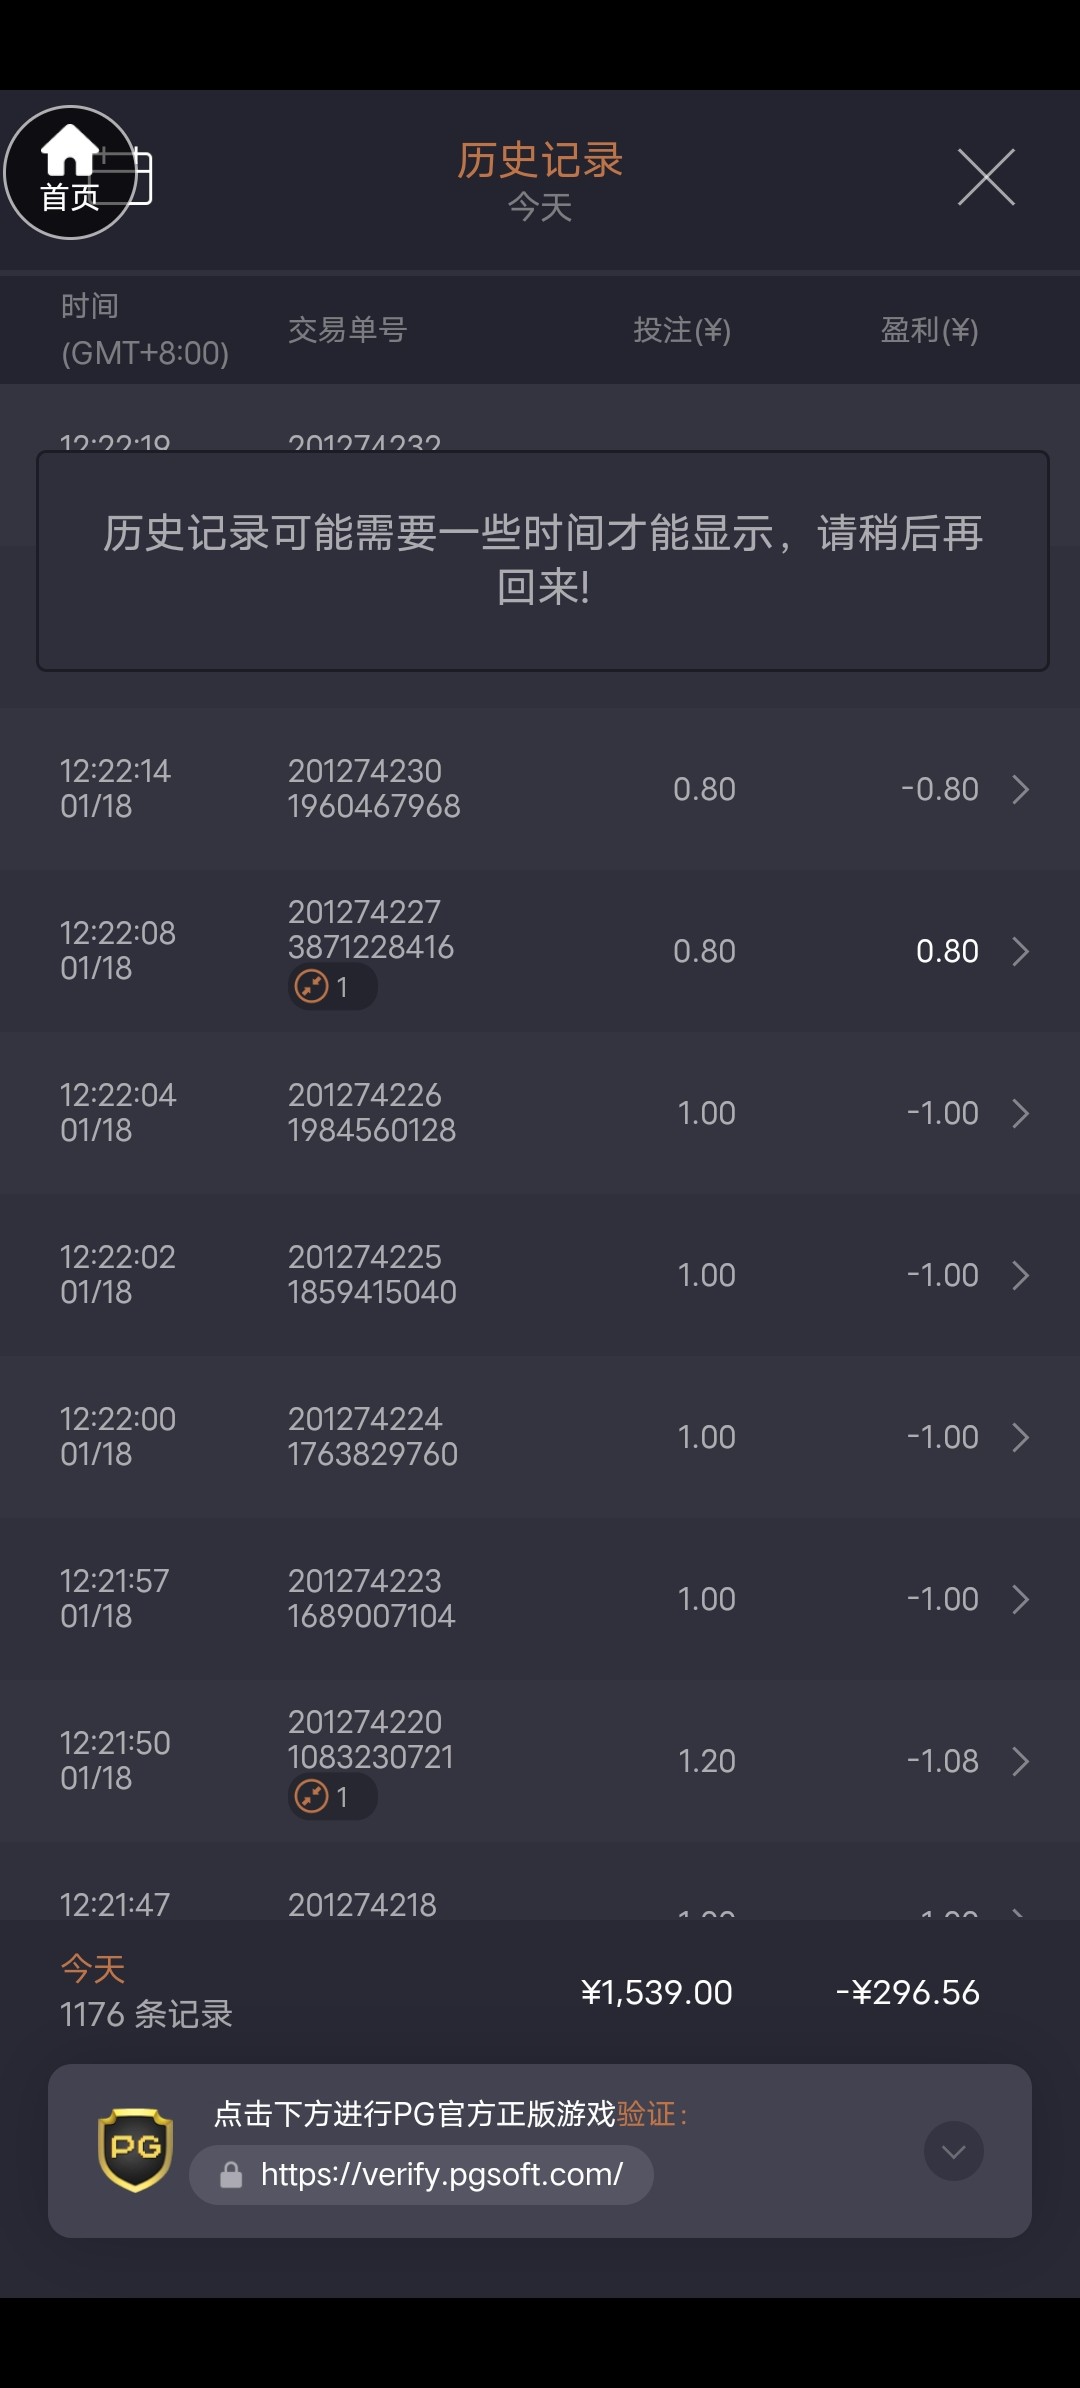Screen dimensions: 1080x2388
Task: Click the 验证 verification link text
Action: (646, 2113)
